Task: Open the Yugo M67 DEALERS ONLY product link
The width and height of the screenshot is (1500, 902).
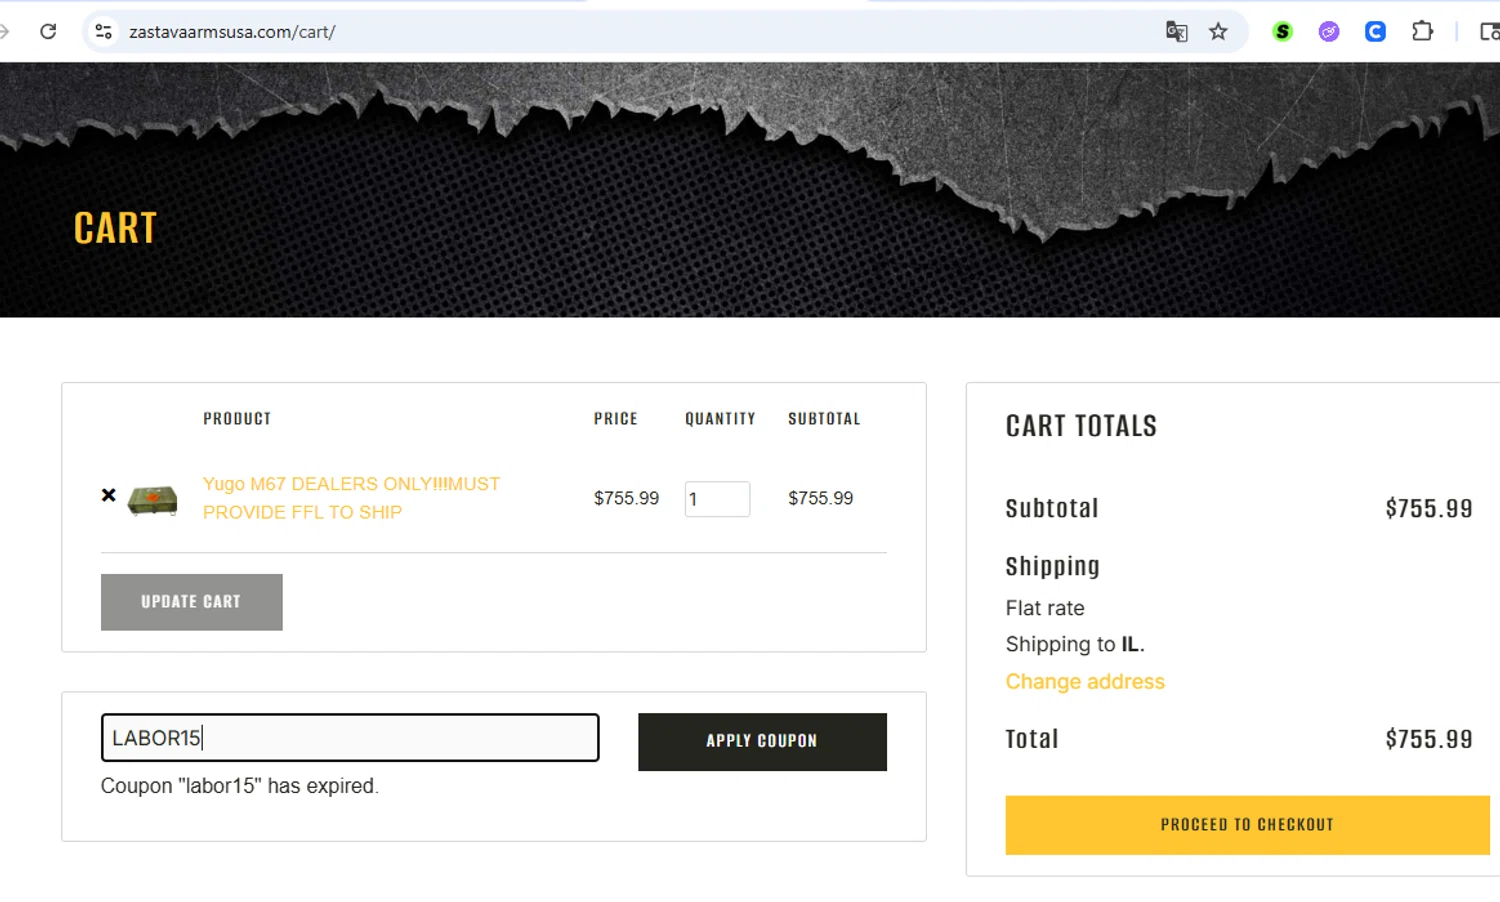Action: pyautogui.click(x=351, y=498)
